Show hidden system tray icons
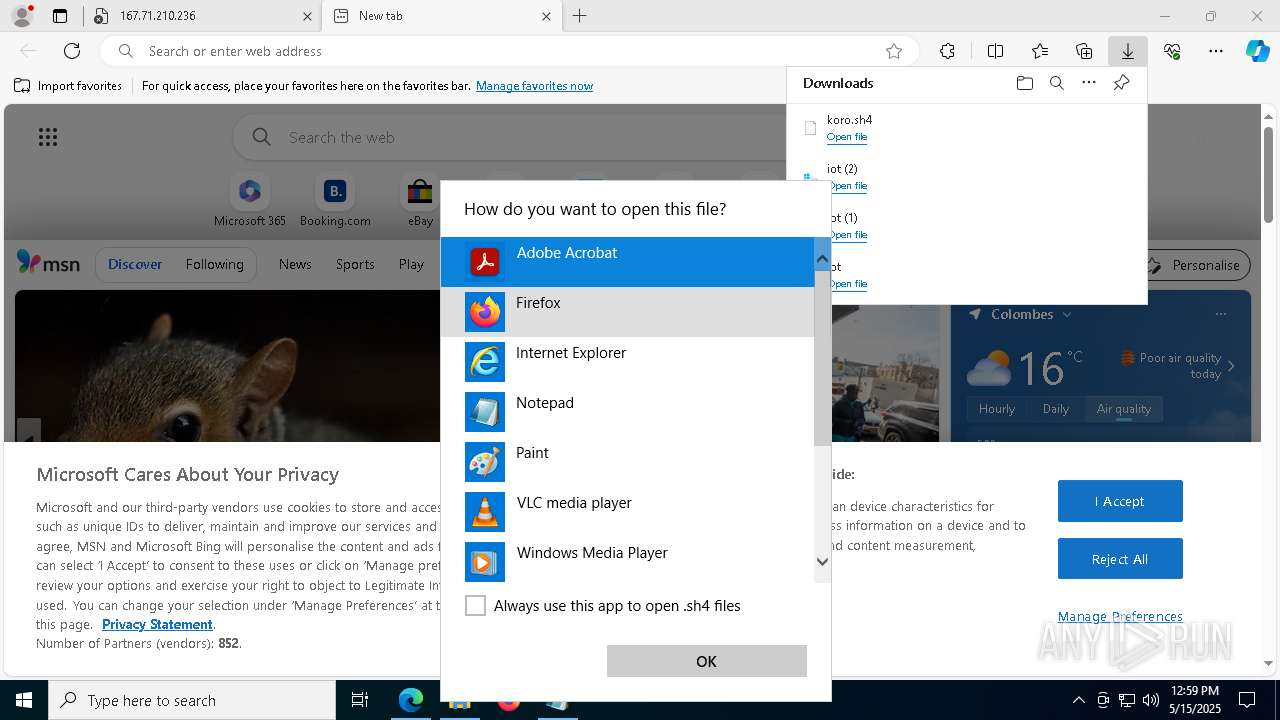The image size is (1280, 720). click(x=1078, y=700)
